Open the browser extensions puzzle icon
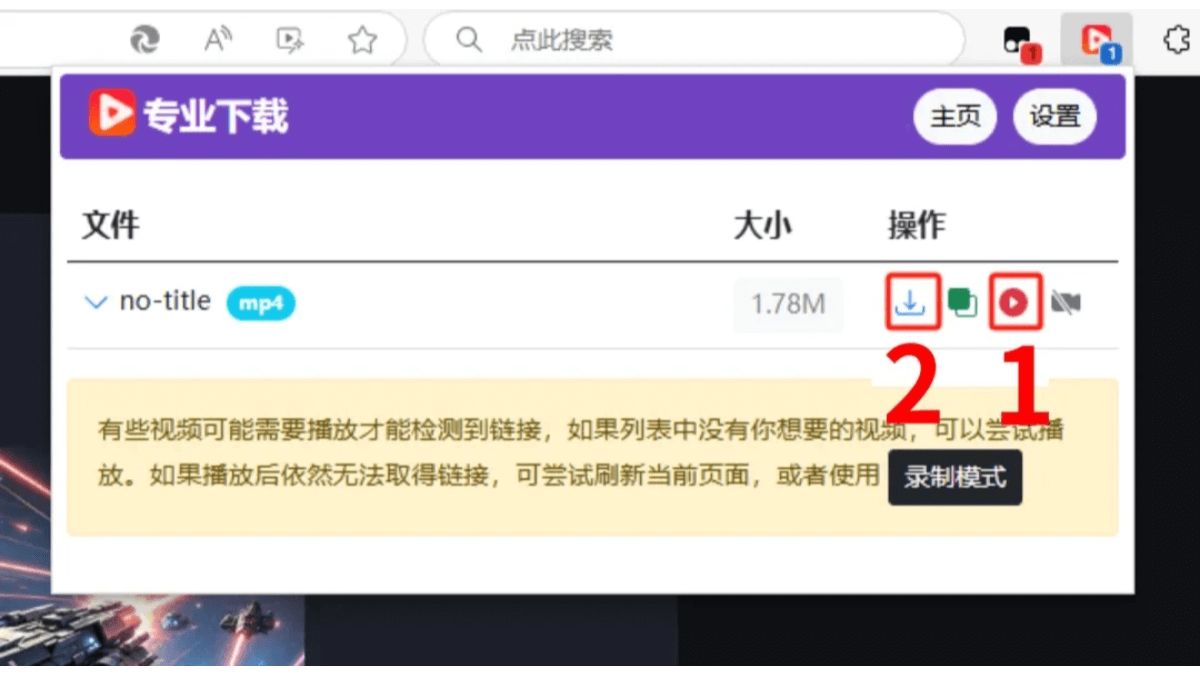 coord(1176,40)
